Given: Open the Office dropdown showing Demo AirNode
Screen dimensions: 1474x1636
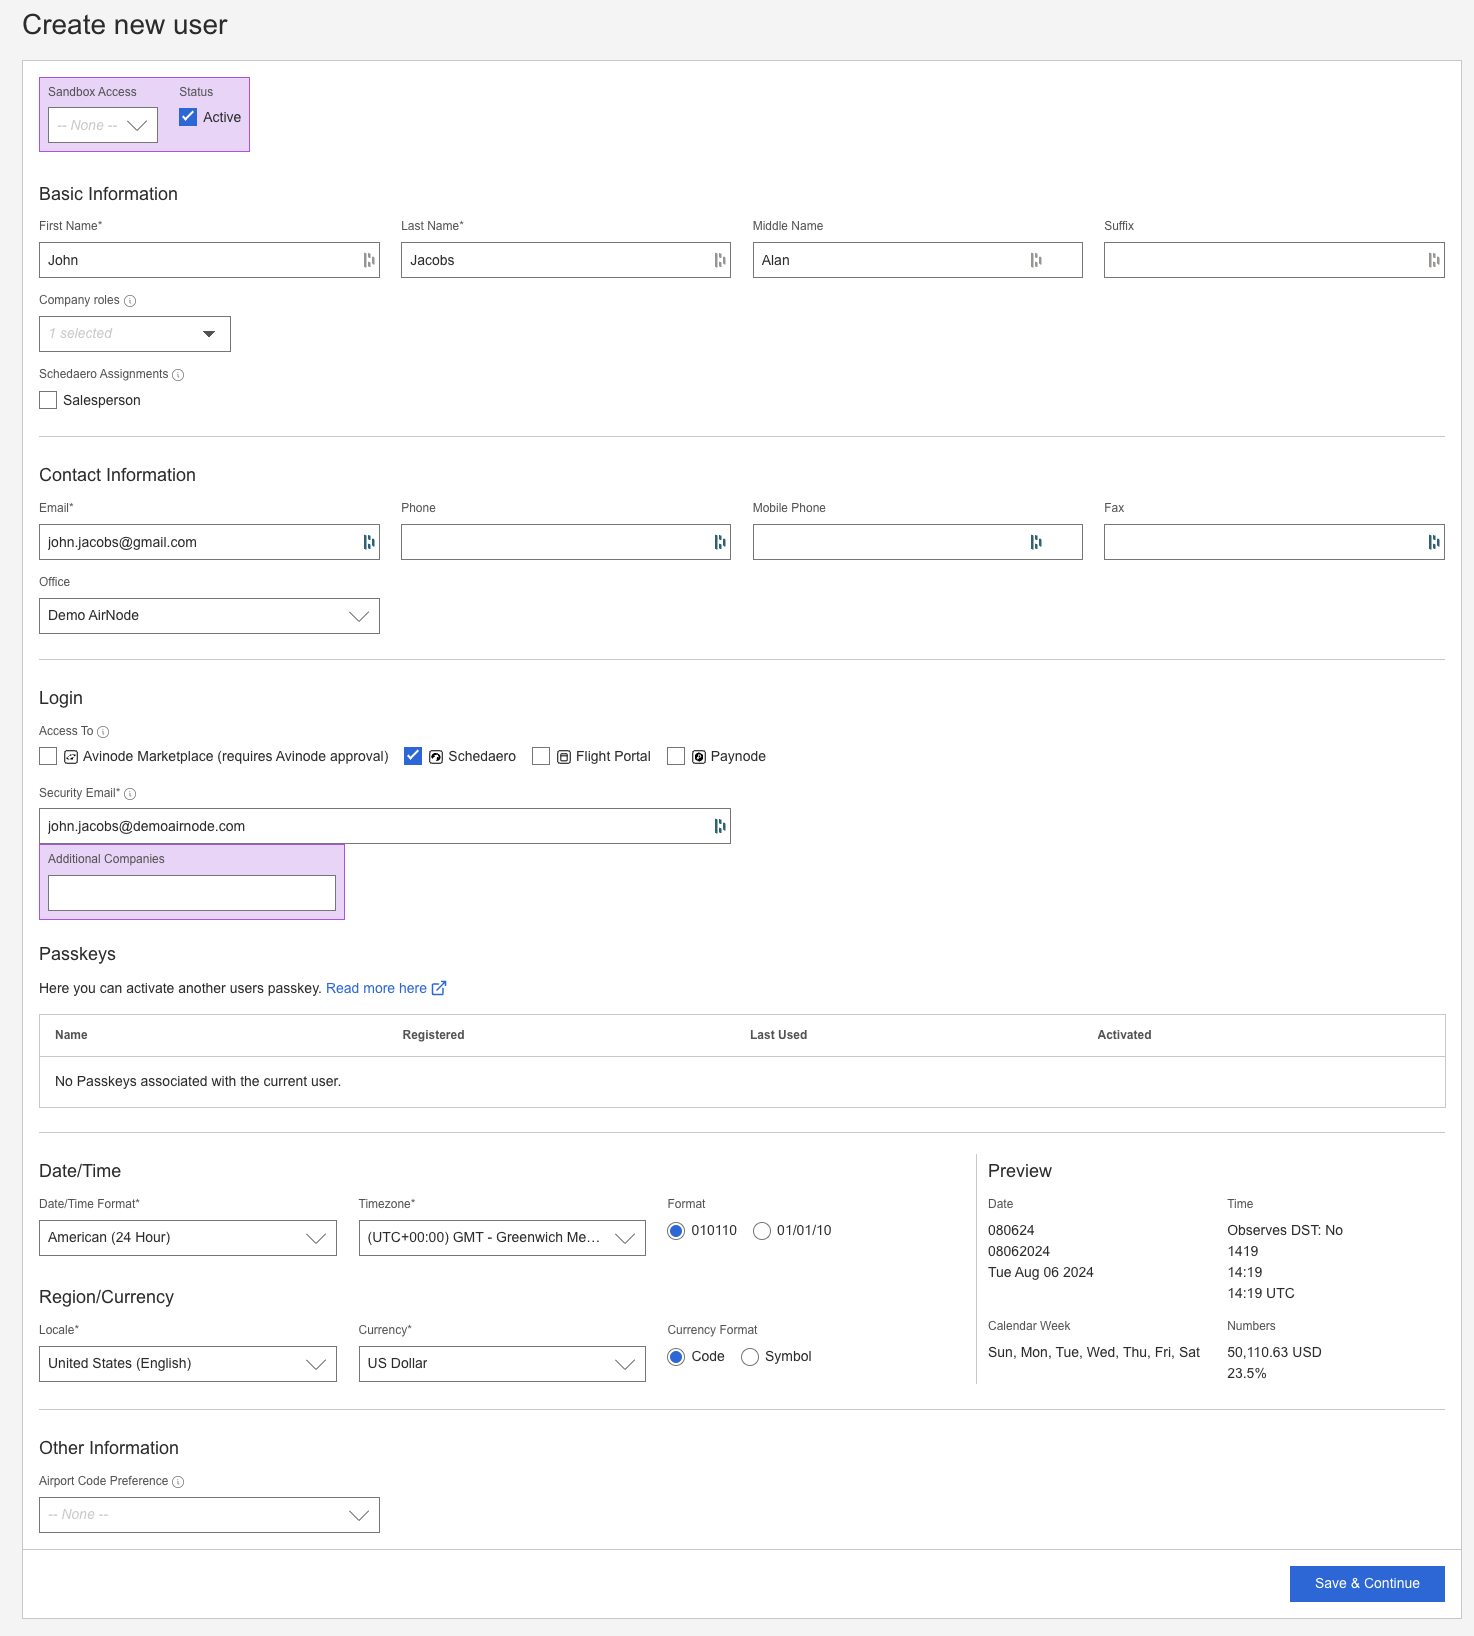Looking at the screenshot, I should tap(209, 616).
